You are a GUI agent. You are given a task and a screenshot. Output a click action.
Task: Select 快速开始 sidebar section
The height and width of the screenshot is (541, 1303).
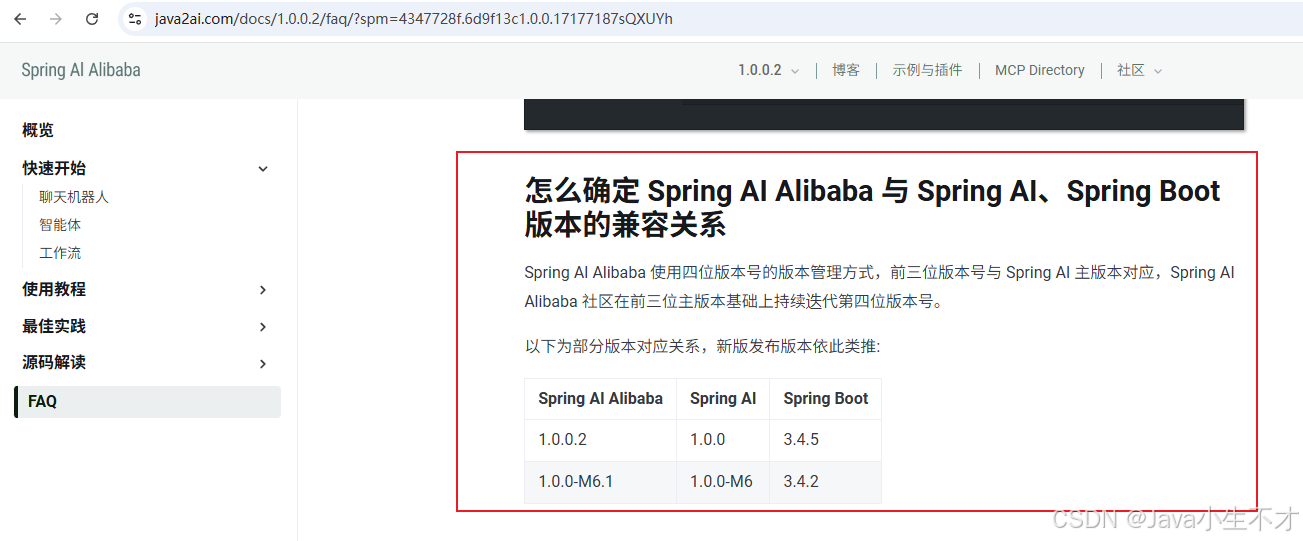54,168
